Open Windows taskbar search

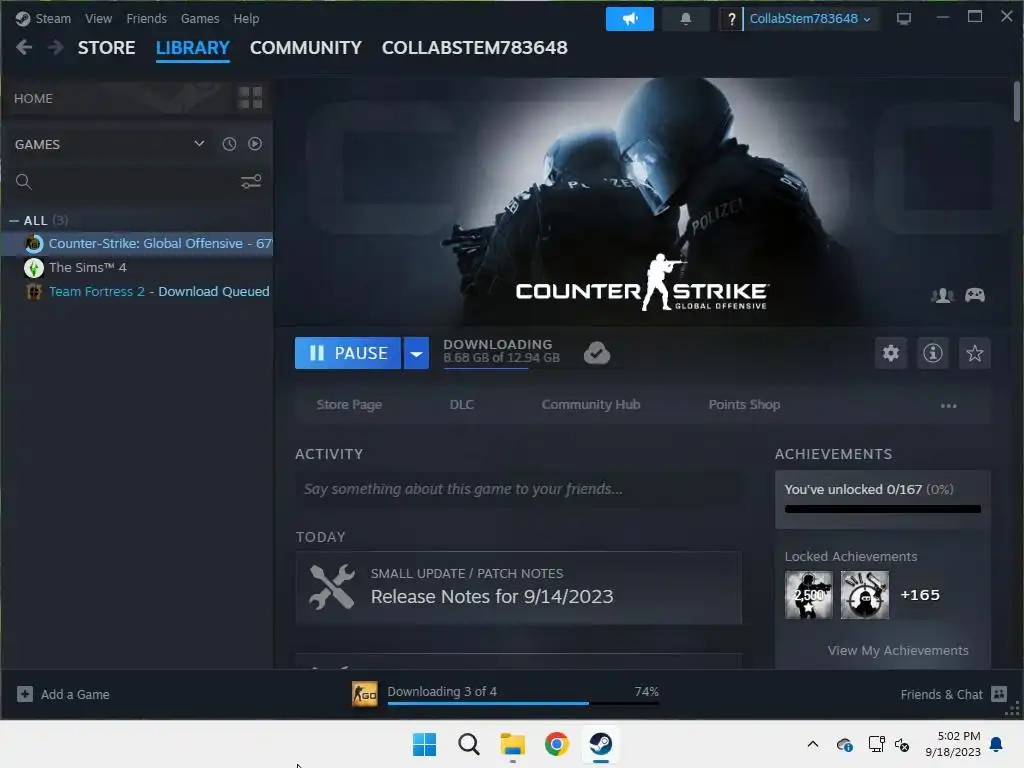[468, 744]
